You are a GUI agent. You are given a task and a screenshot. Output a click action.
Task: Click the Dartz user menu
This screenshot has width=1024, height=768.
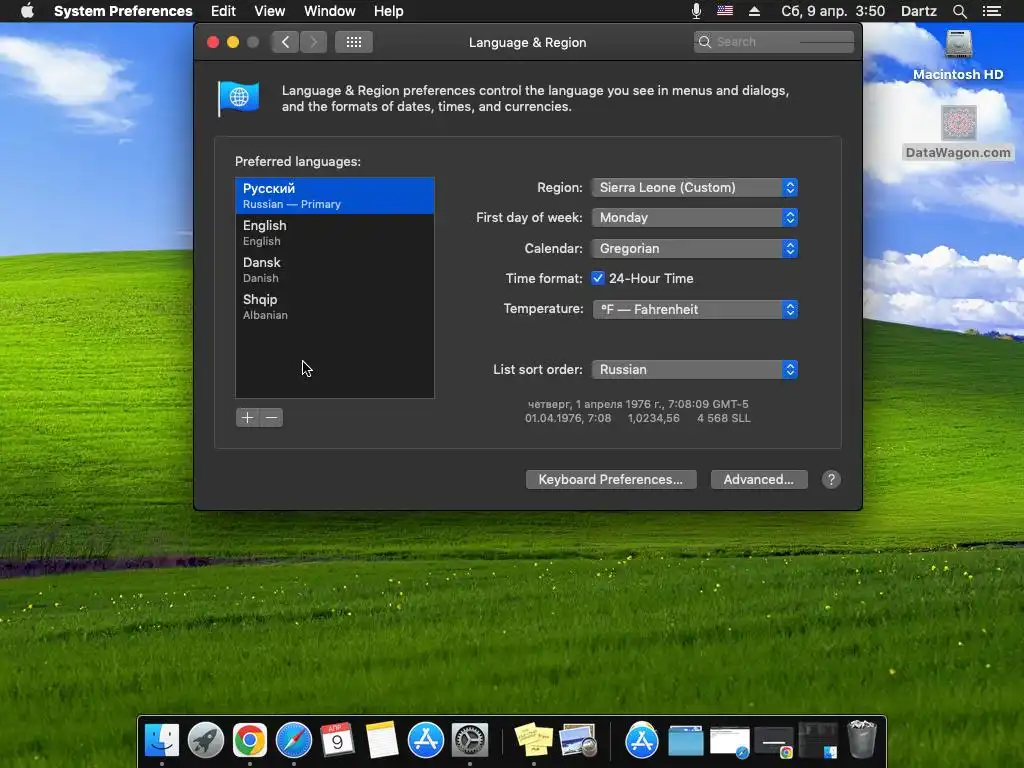coord(919,11)
